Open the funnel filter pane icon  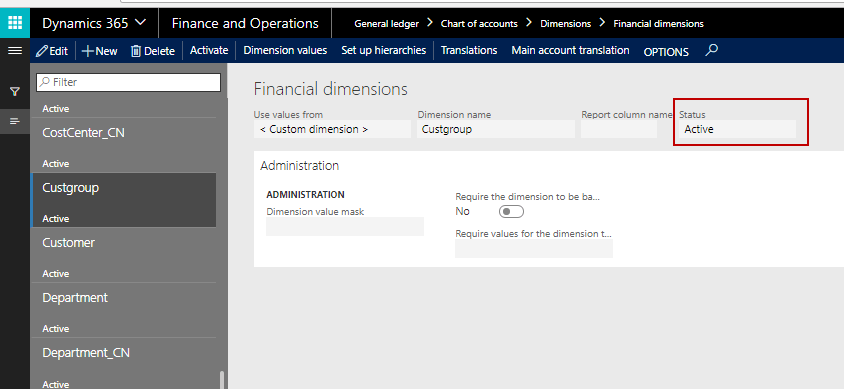click(x=15, y=91)
